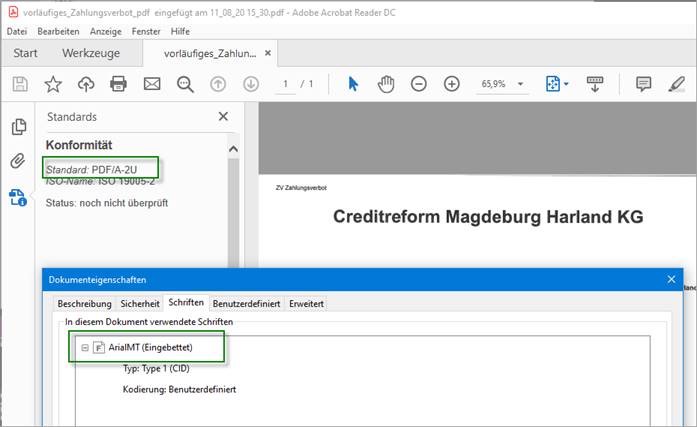The height and width of the screenshot is (427, 697).
Task: Click the current page number field
Action: (x=285, y=84)
